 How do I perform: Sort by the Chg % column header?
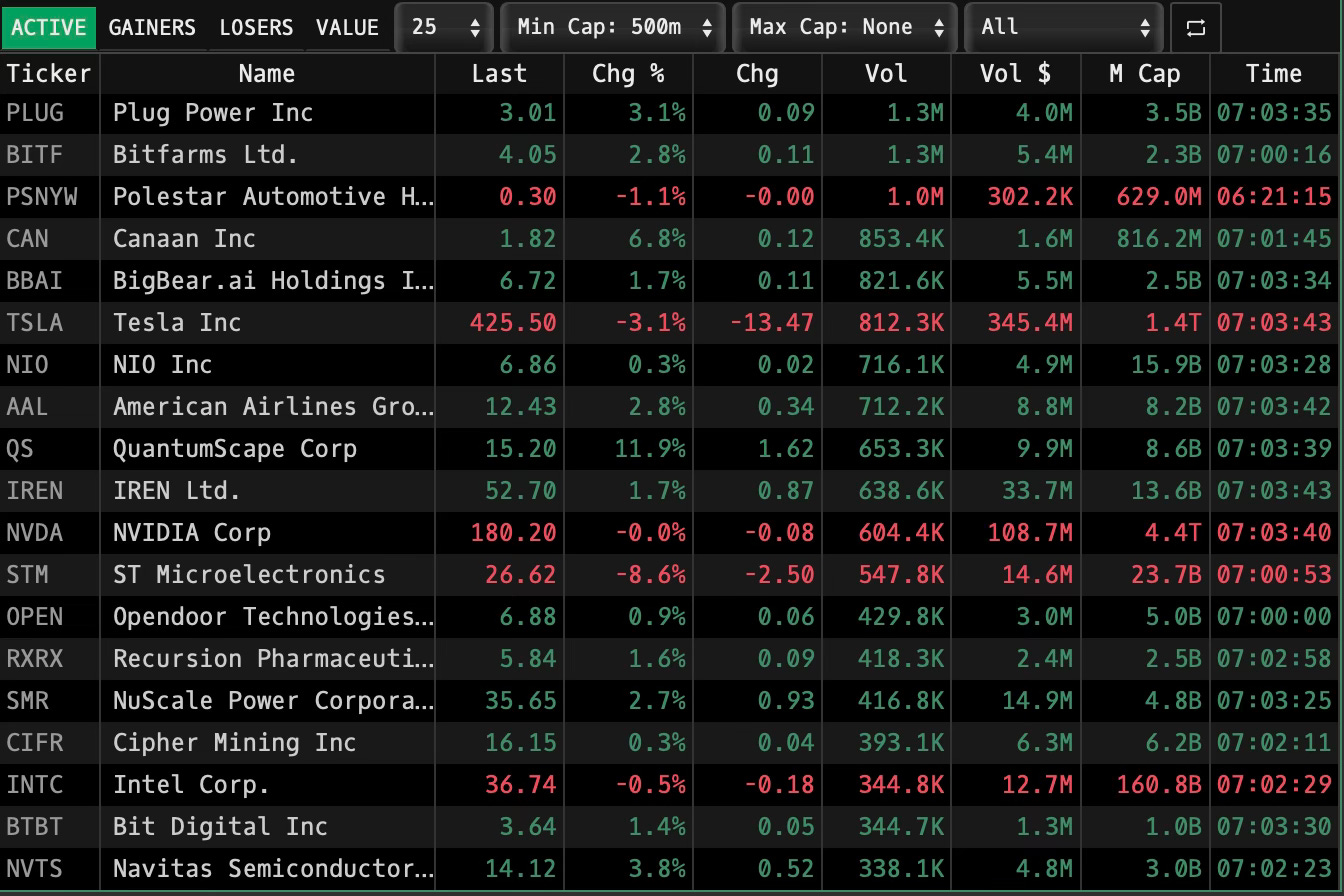(628, 74)
